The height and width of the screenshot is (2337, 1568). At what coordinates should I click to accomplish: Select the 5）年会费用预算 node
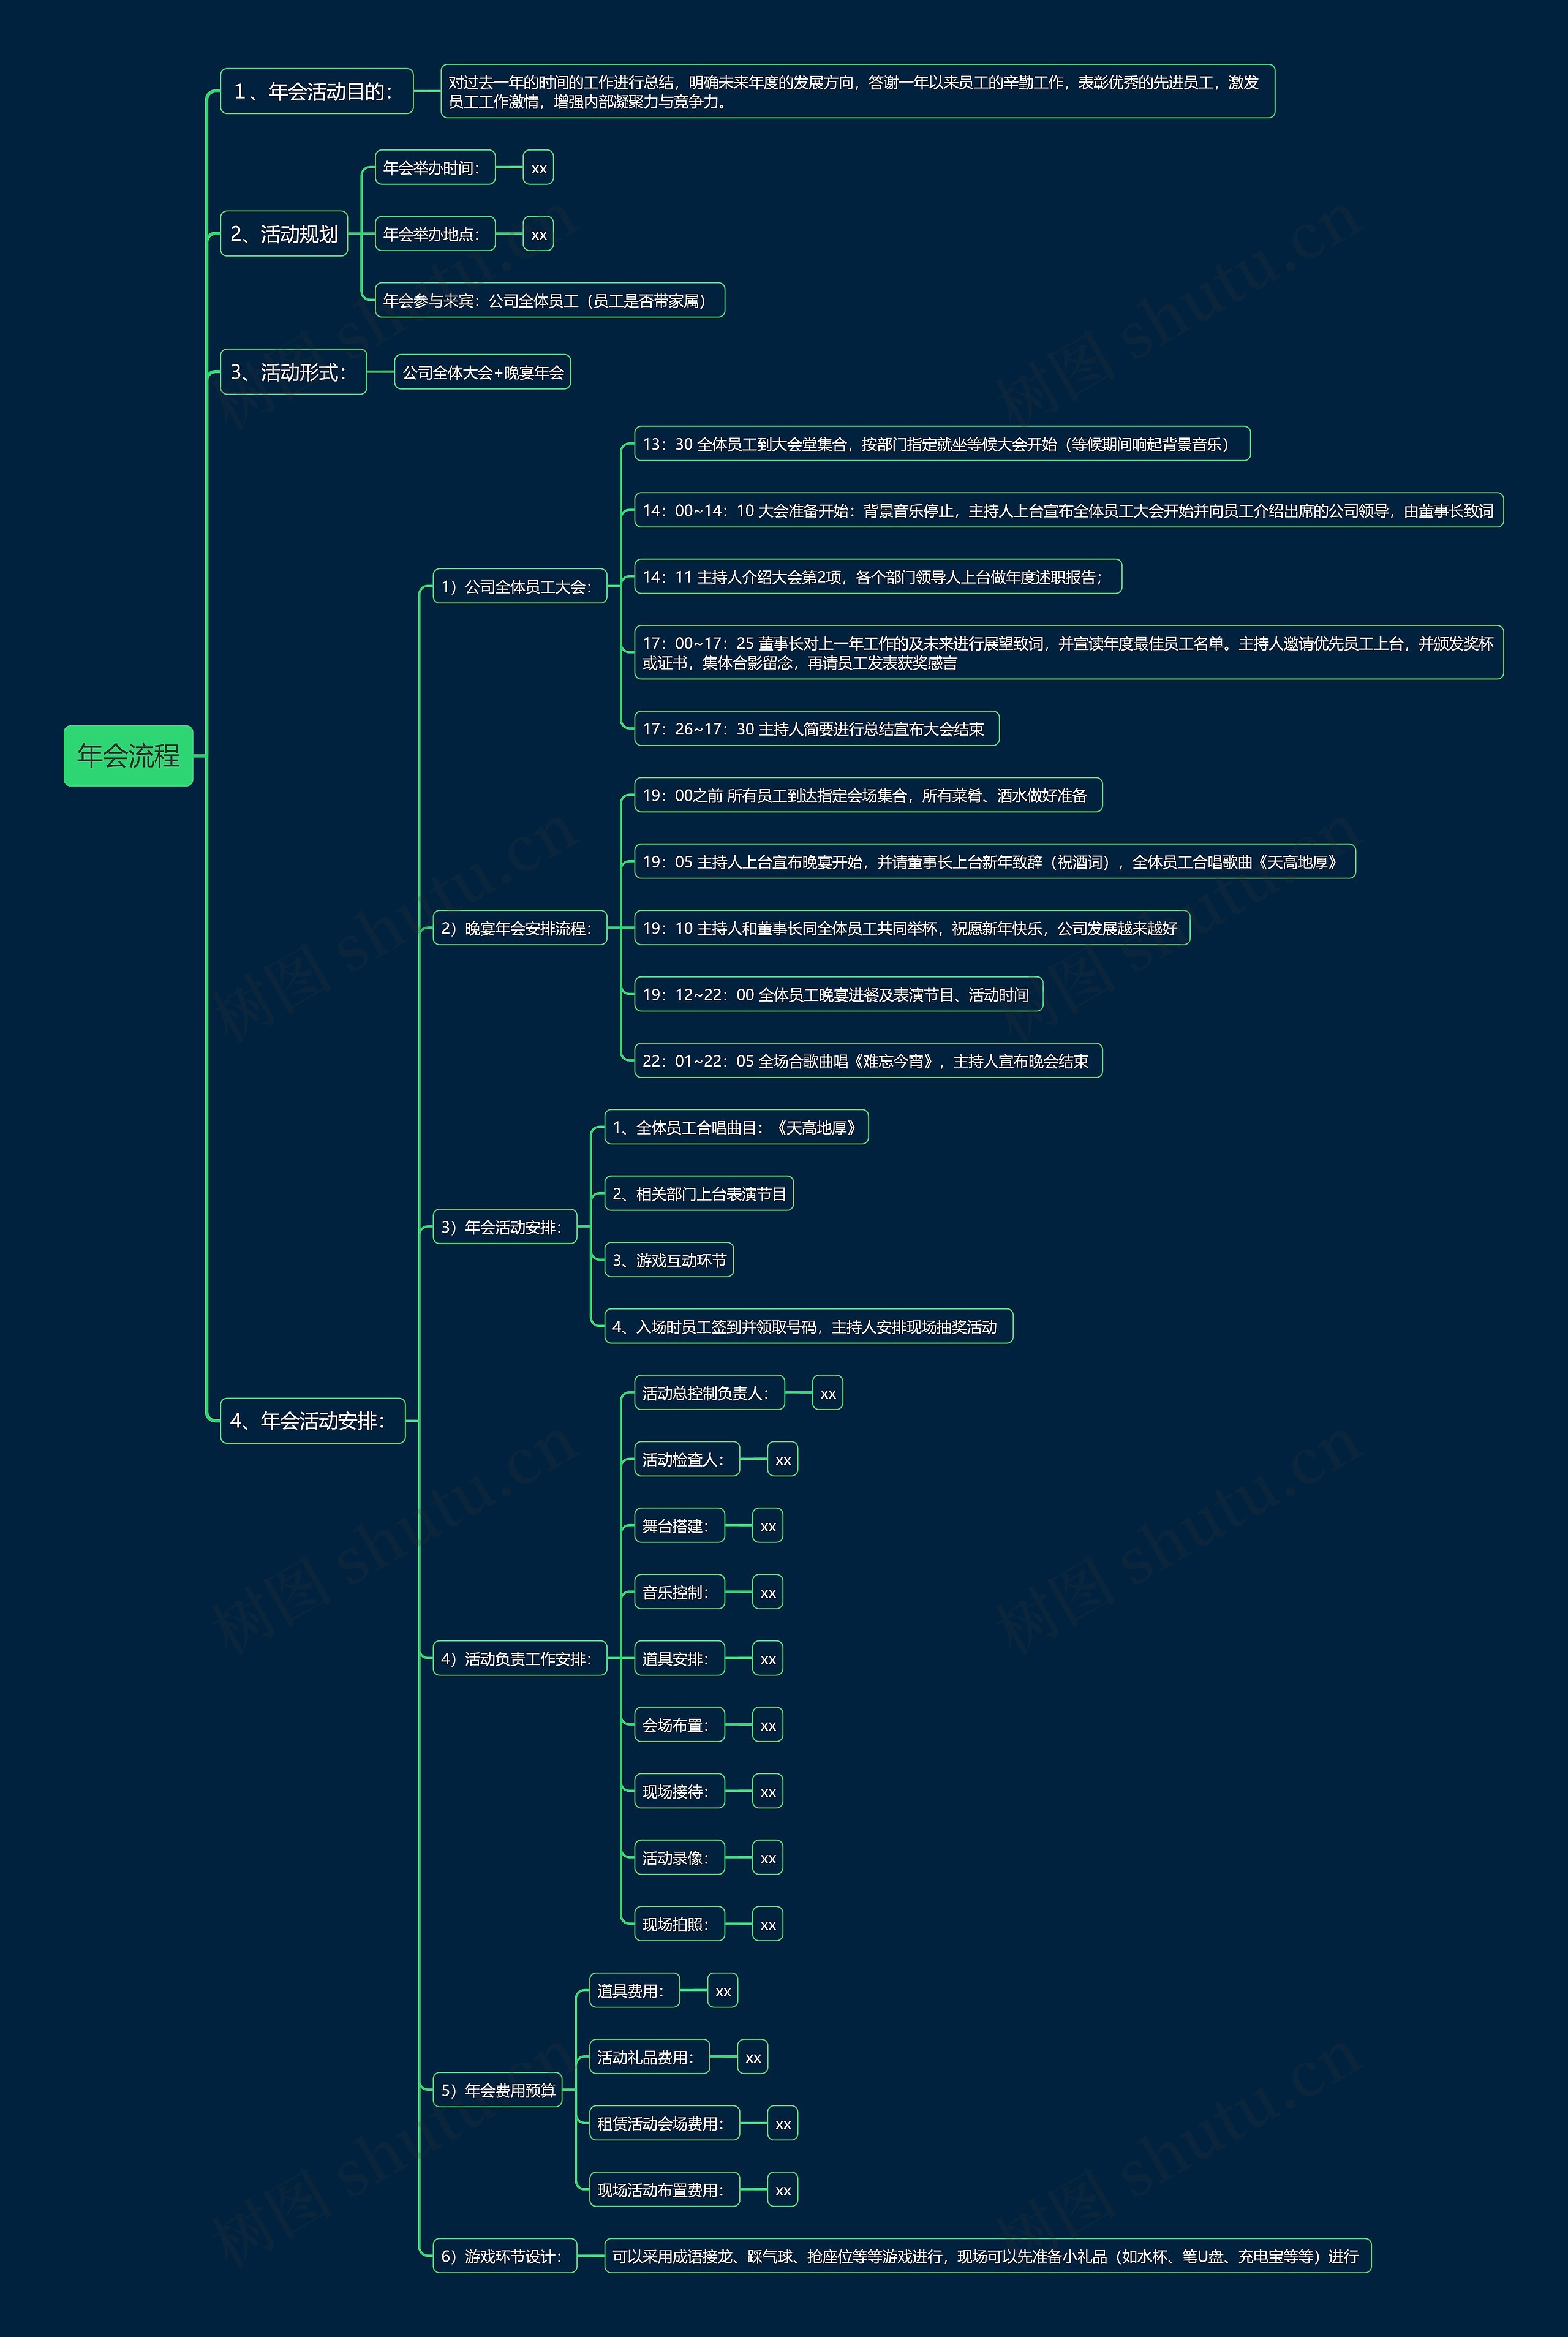(x=497, y=2090)
